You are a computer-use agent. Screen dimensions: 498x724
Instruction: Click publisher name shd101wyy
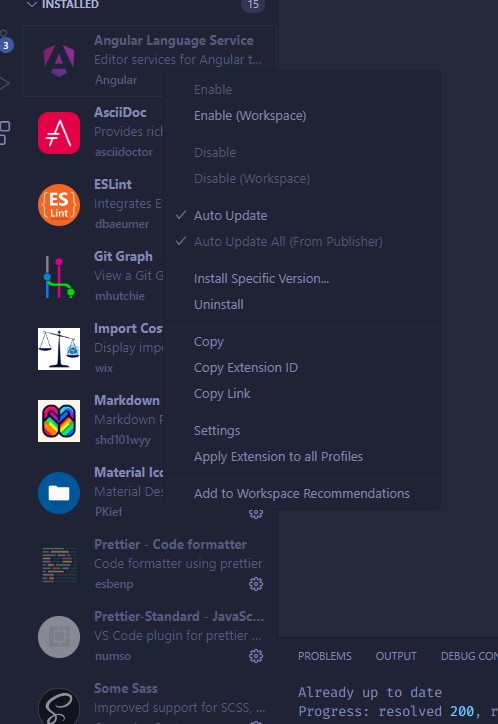tap(122, 440)
